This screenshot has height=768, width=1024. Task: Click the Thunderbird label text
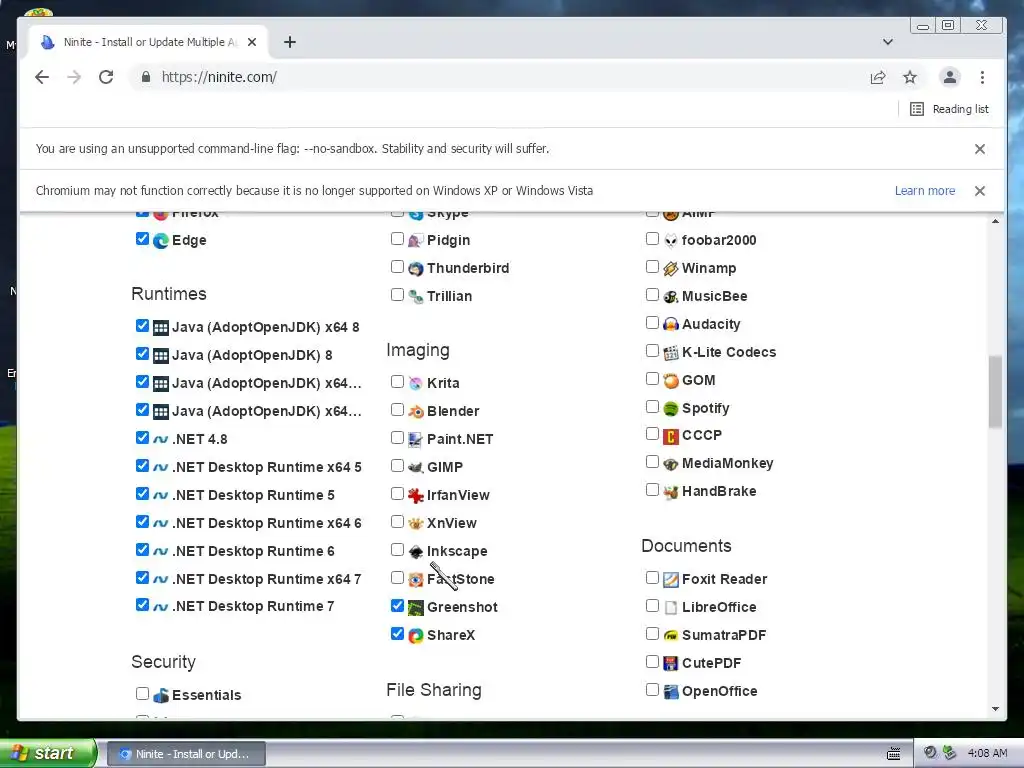pos(468,268)
